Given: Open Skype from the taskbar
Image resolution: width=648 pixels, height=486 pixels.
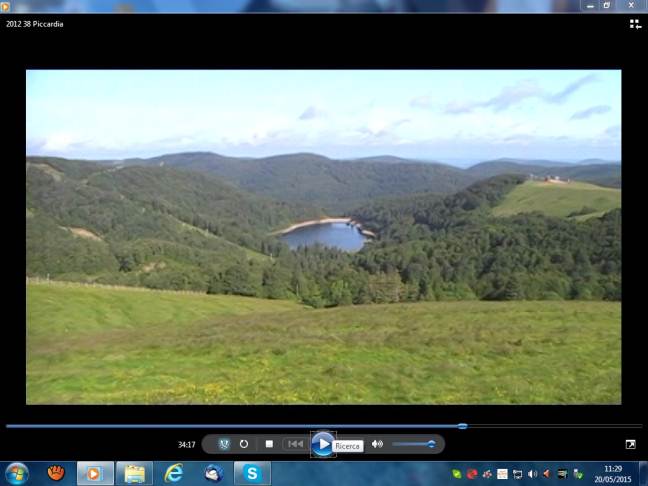Looking at the screenshot, I should click(252, 473).
